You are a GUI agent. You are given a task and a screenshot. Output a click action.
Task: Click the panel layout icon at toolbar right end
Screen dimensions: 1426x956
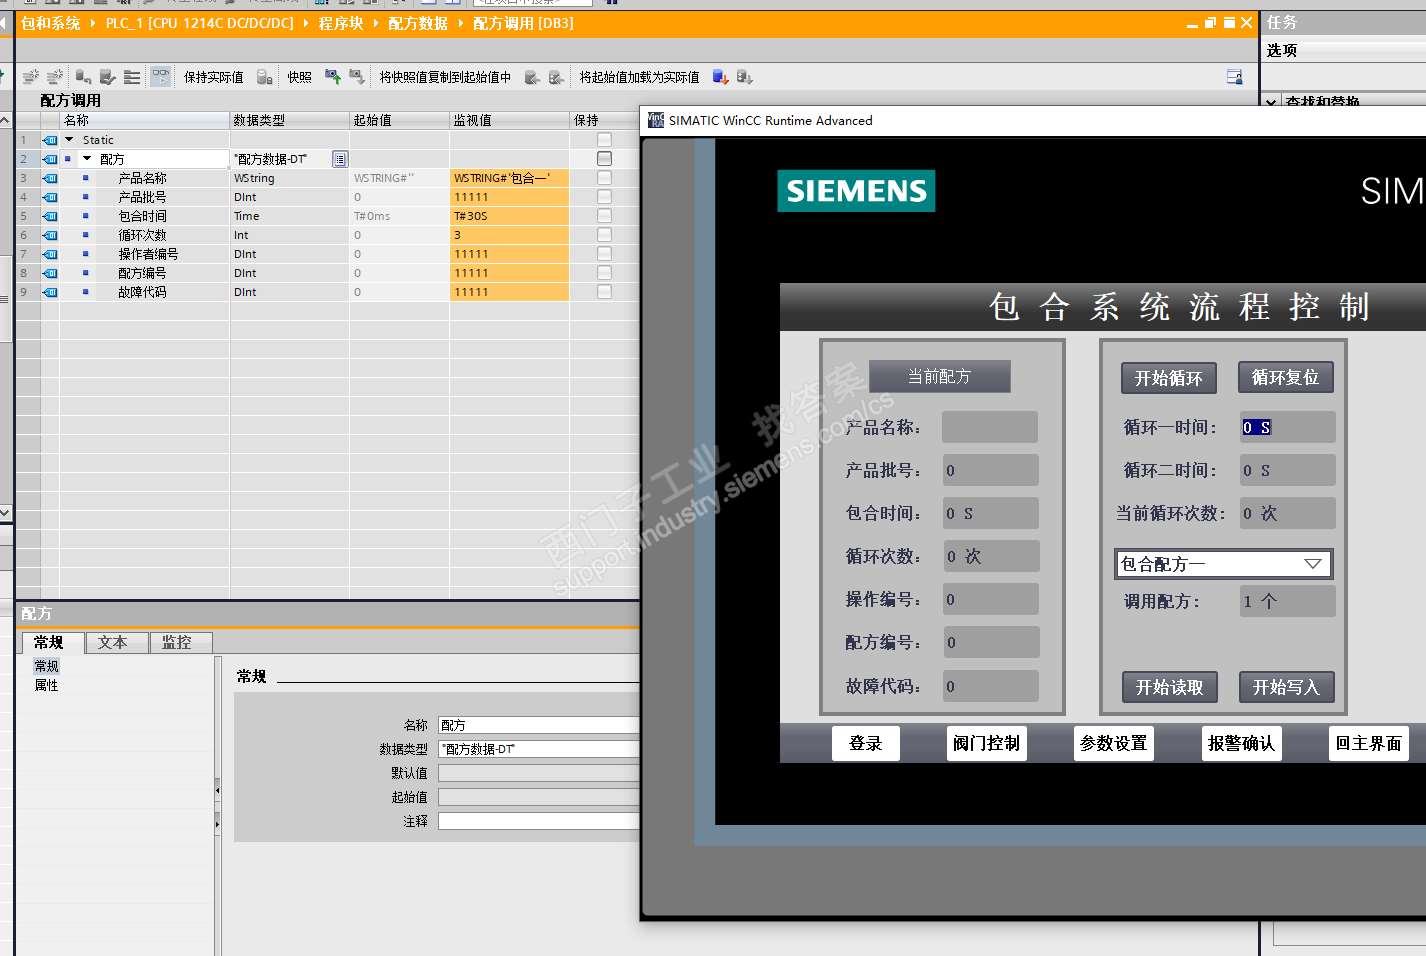pyautogui.click(x=1235, y=77)
